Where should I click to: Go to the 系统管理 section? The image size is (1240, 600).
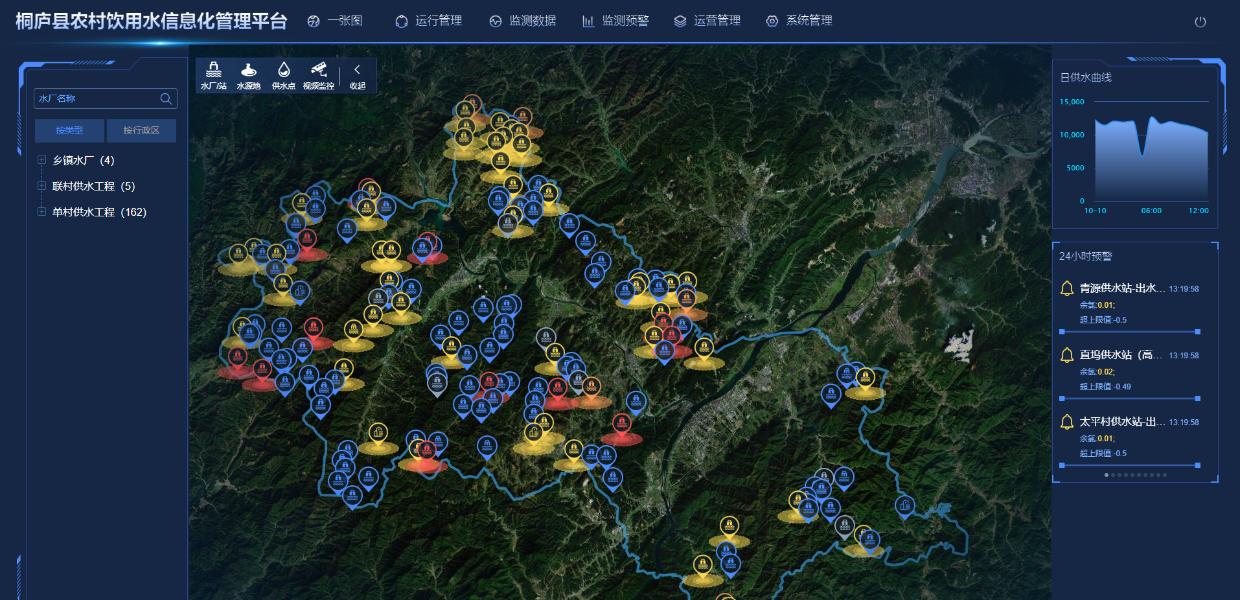tap(798, 21)
